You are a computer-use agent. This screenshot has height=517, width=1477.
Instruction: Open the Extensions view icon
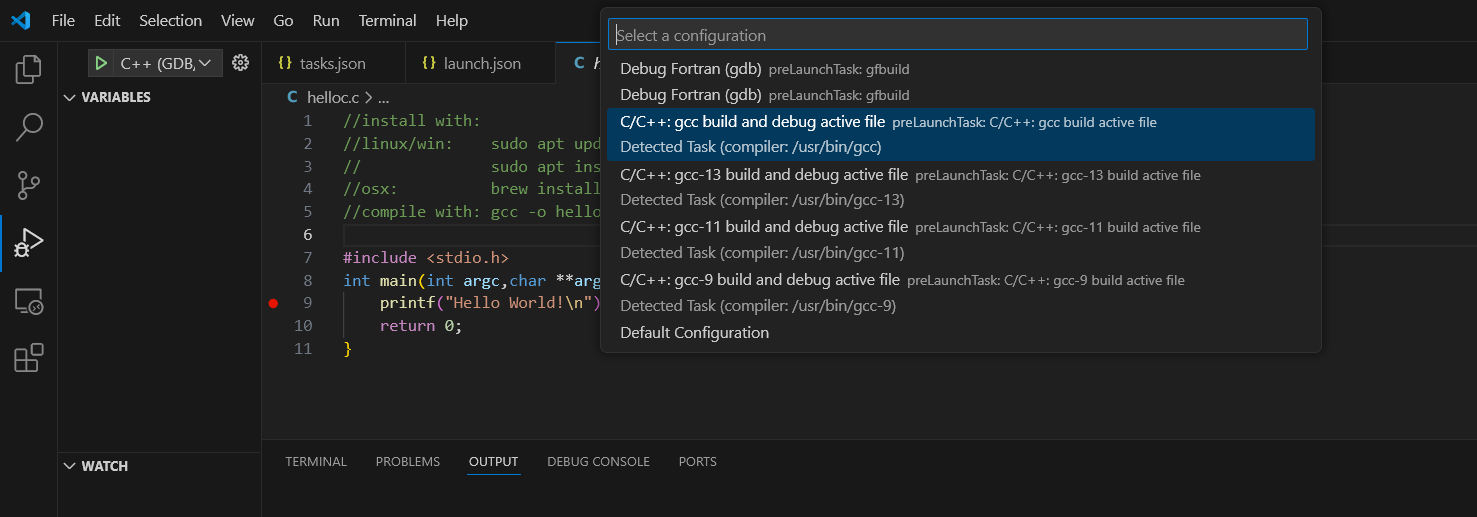point(28,358)
